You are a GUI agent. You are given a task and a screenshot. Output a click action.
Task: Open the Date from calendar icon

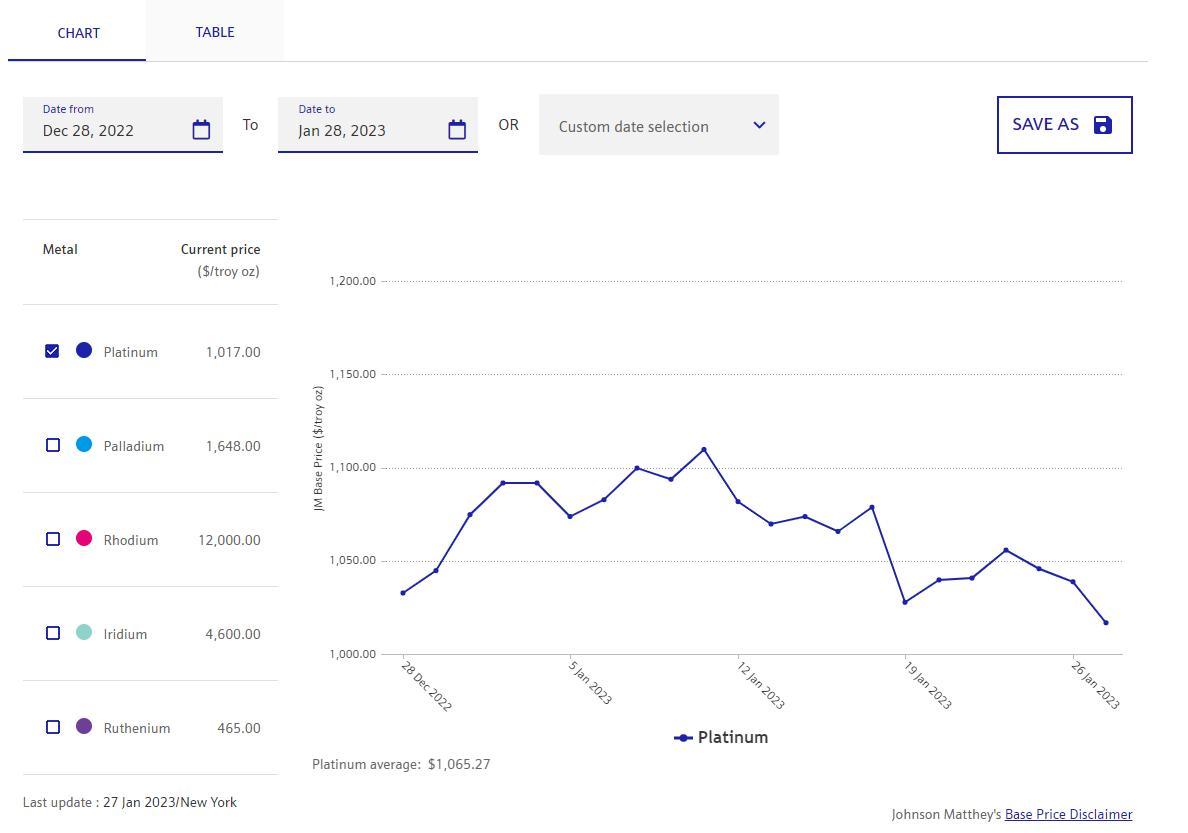coord(201,130)
